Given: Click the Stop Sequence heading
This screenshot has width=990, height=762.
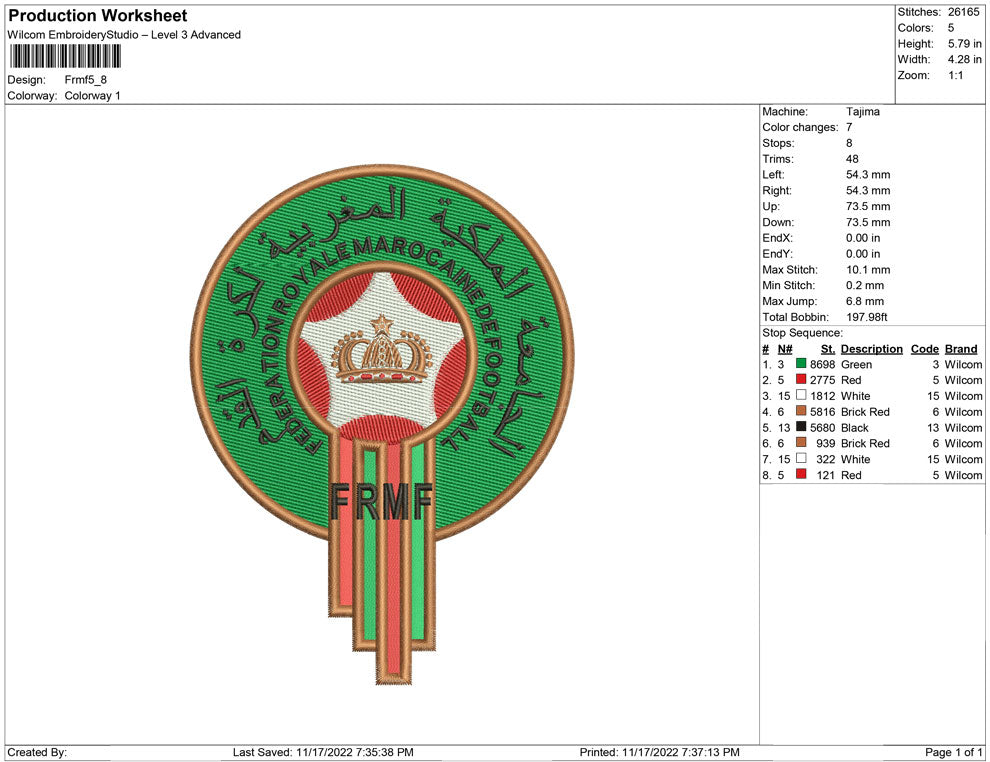Looking at the screenshot, I should 802,333.
